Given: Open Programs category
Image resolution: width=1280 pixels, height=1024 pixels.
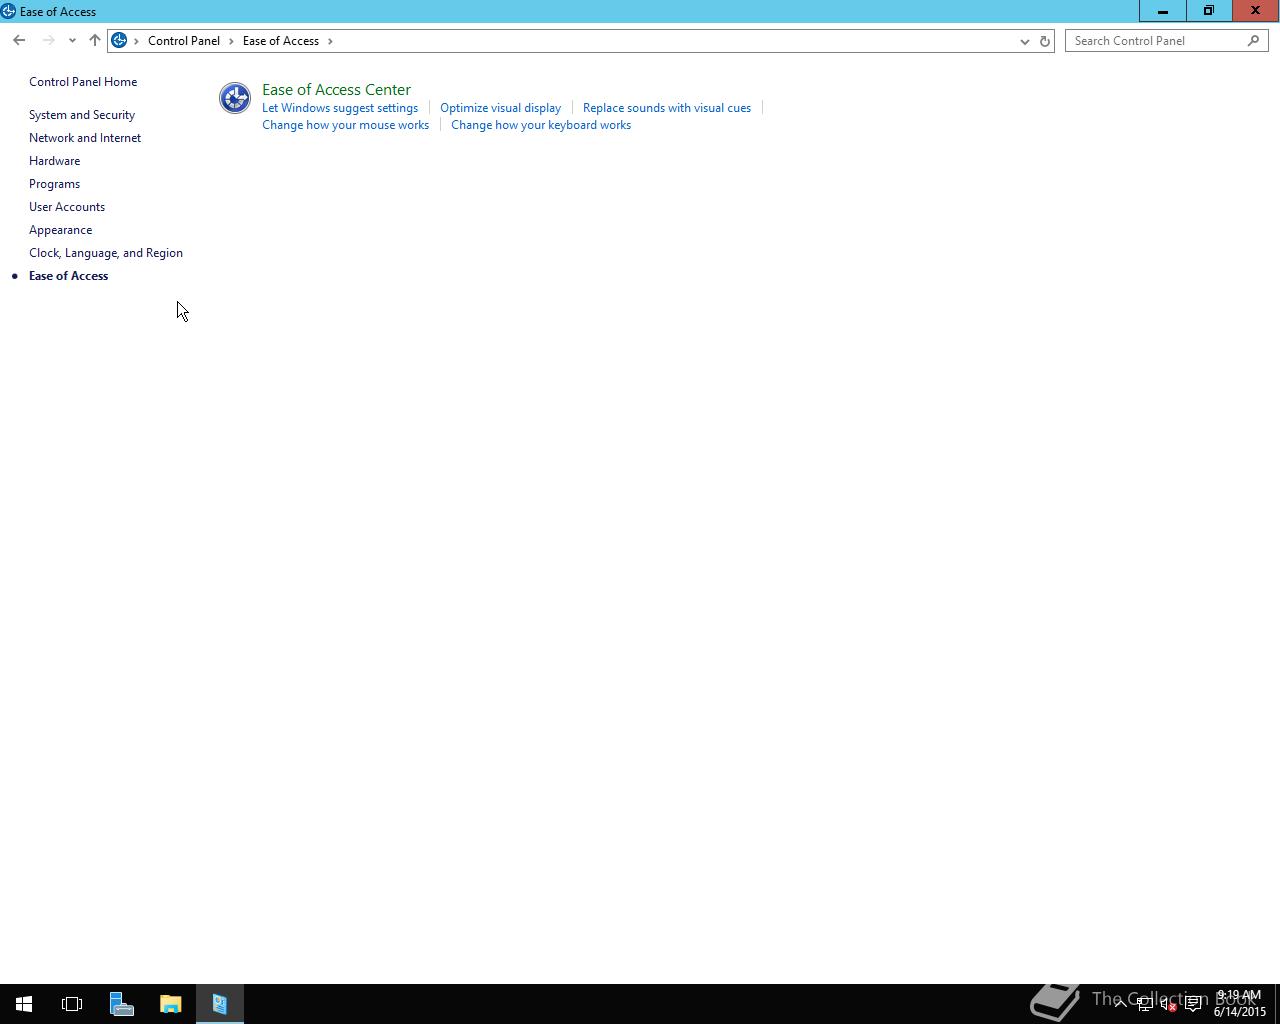Looking at the screenshot, I should coord(54,184).
